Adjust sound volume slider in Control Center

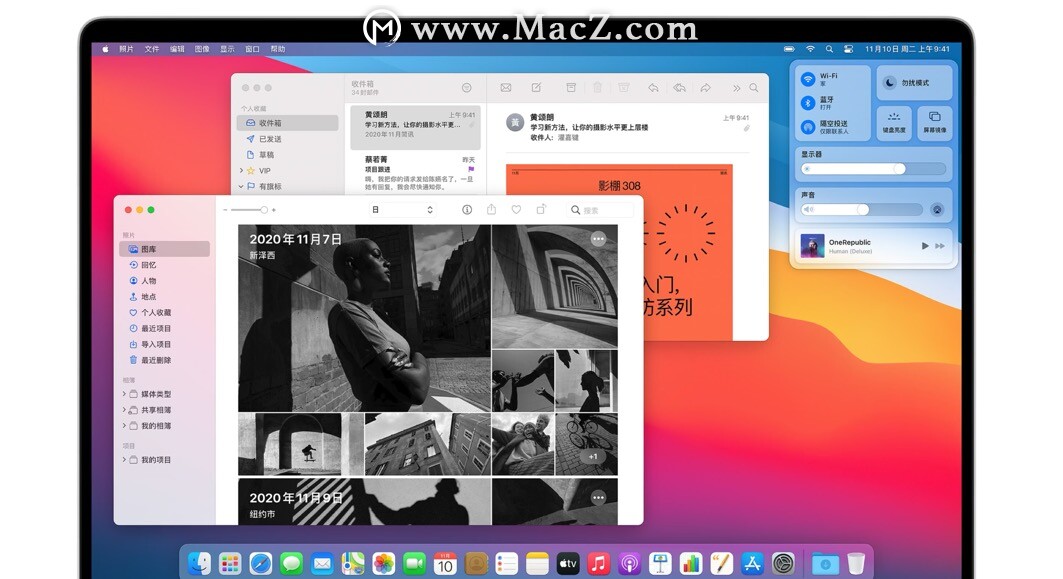coord(862,209)
